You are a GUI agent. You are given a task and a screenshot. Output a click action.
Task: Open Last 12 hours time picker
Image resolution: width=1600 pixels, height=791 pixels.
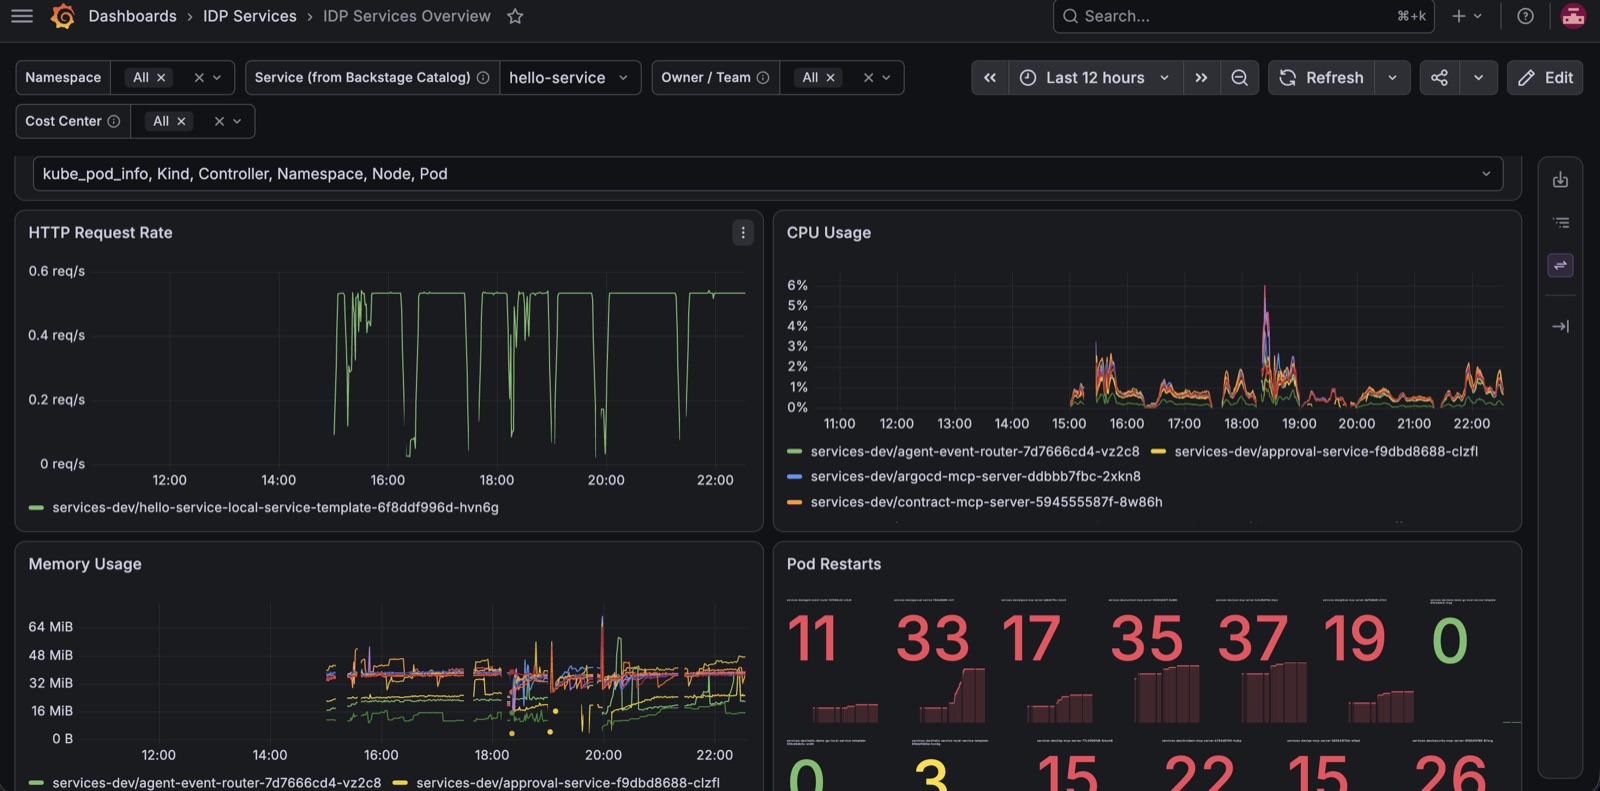click(1094, 77)
